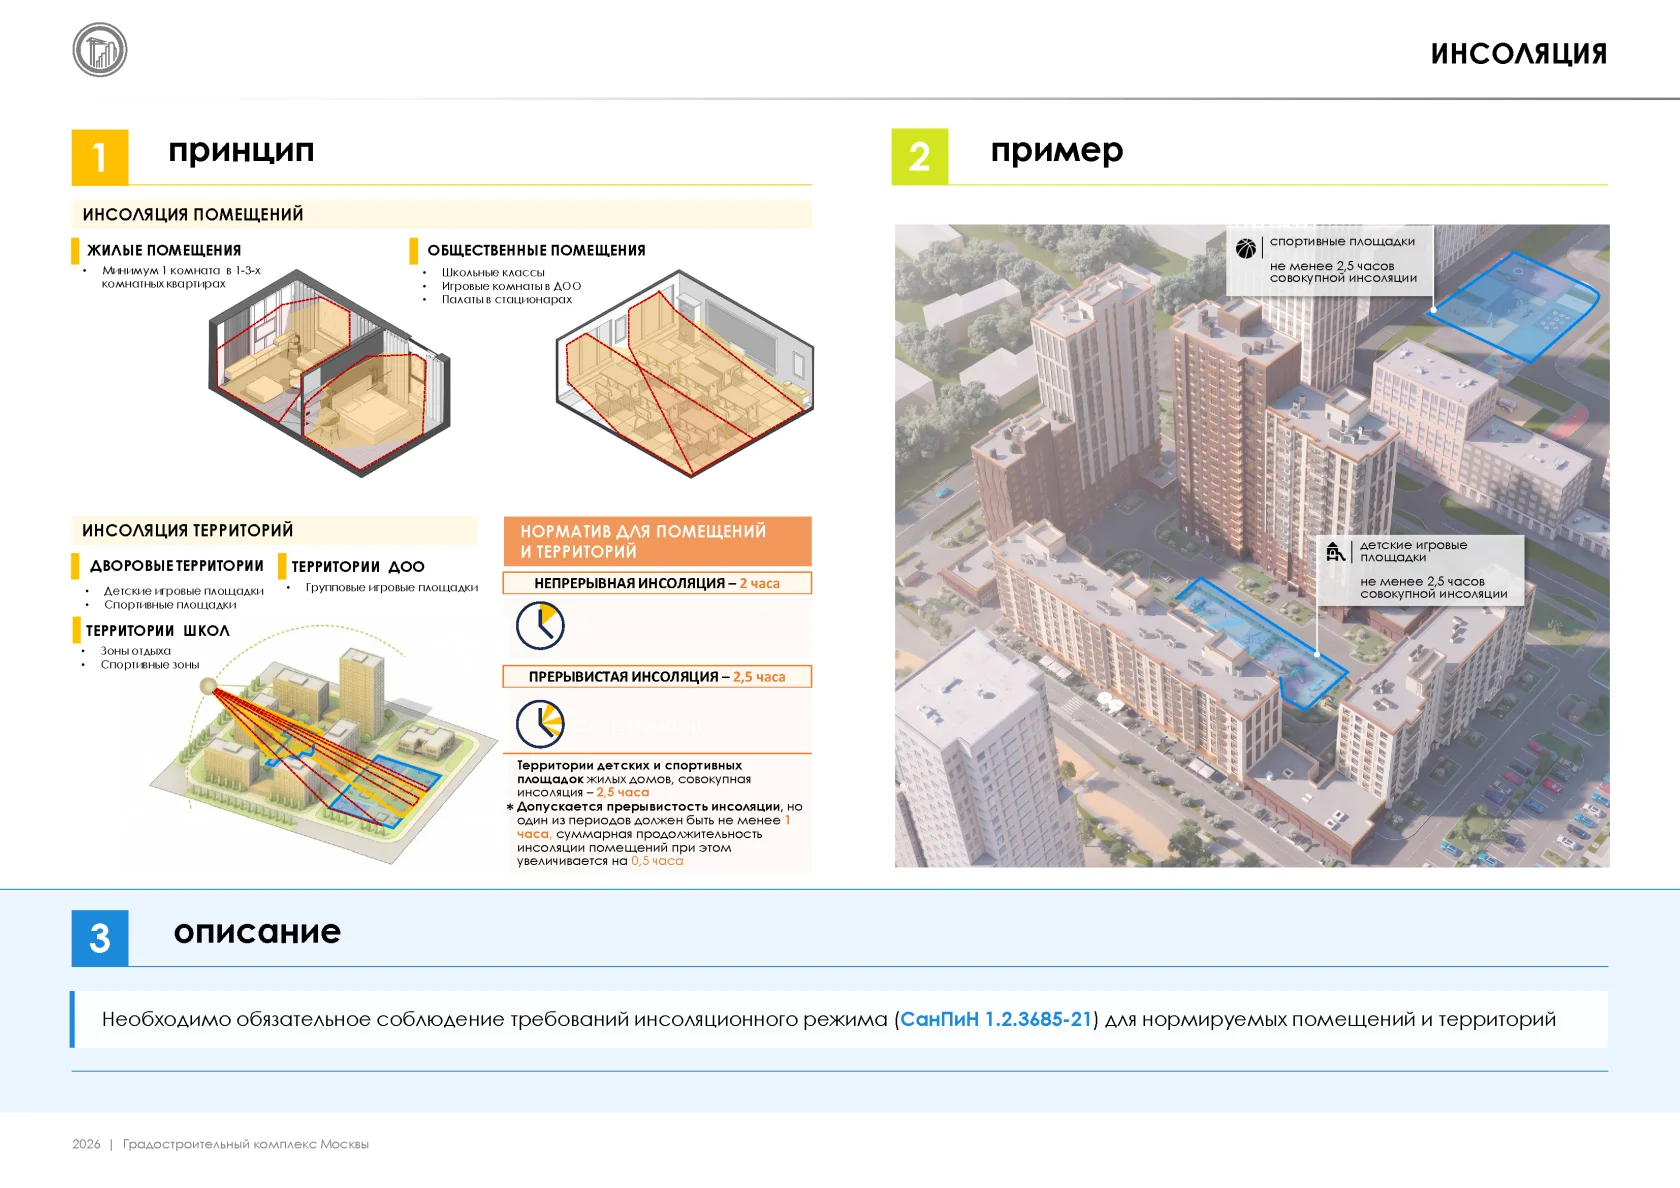Select the blue number 3 badge
This screenshot has width=1680, height=1188.
click(x=100, y=938)
